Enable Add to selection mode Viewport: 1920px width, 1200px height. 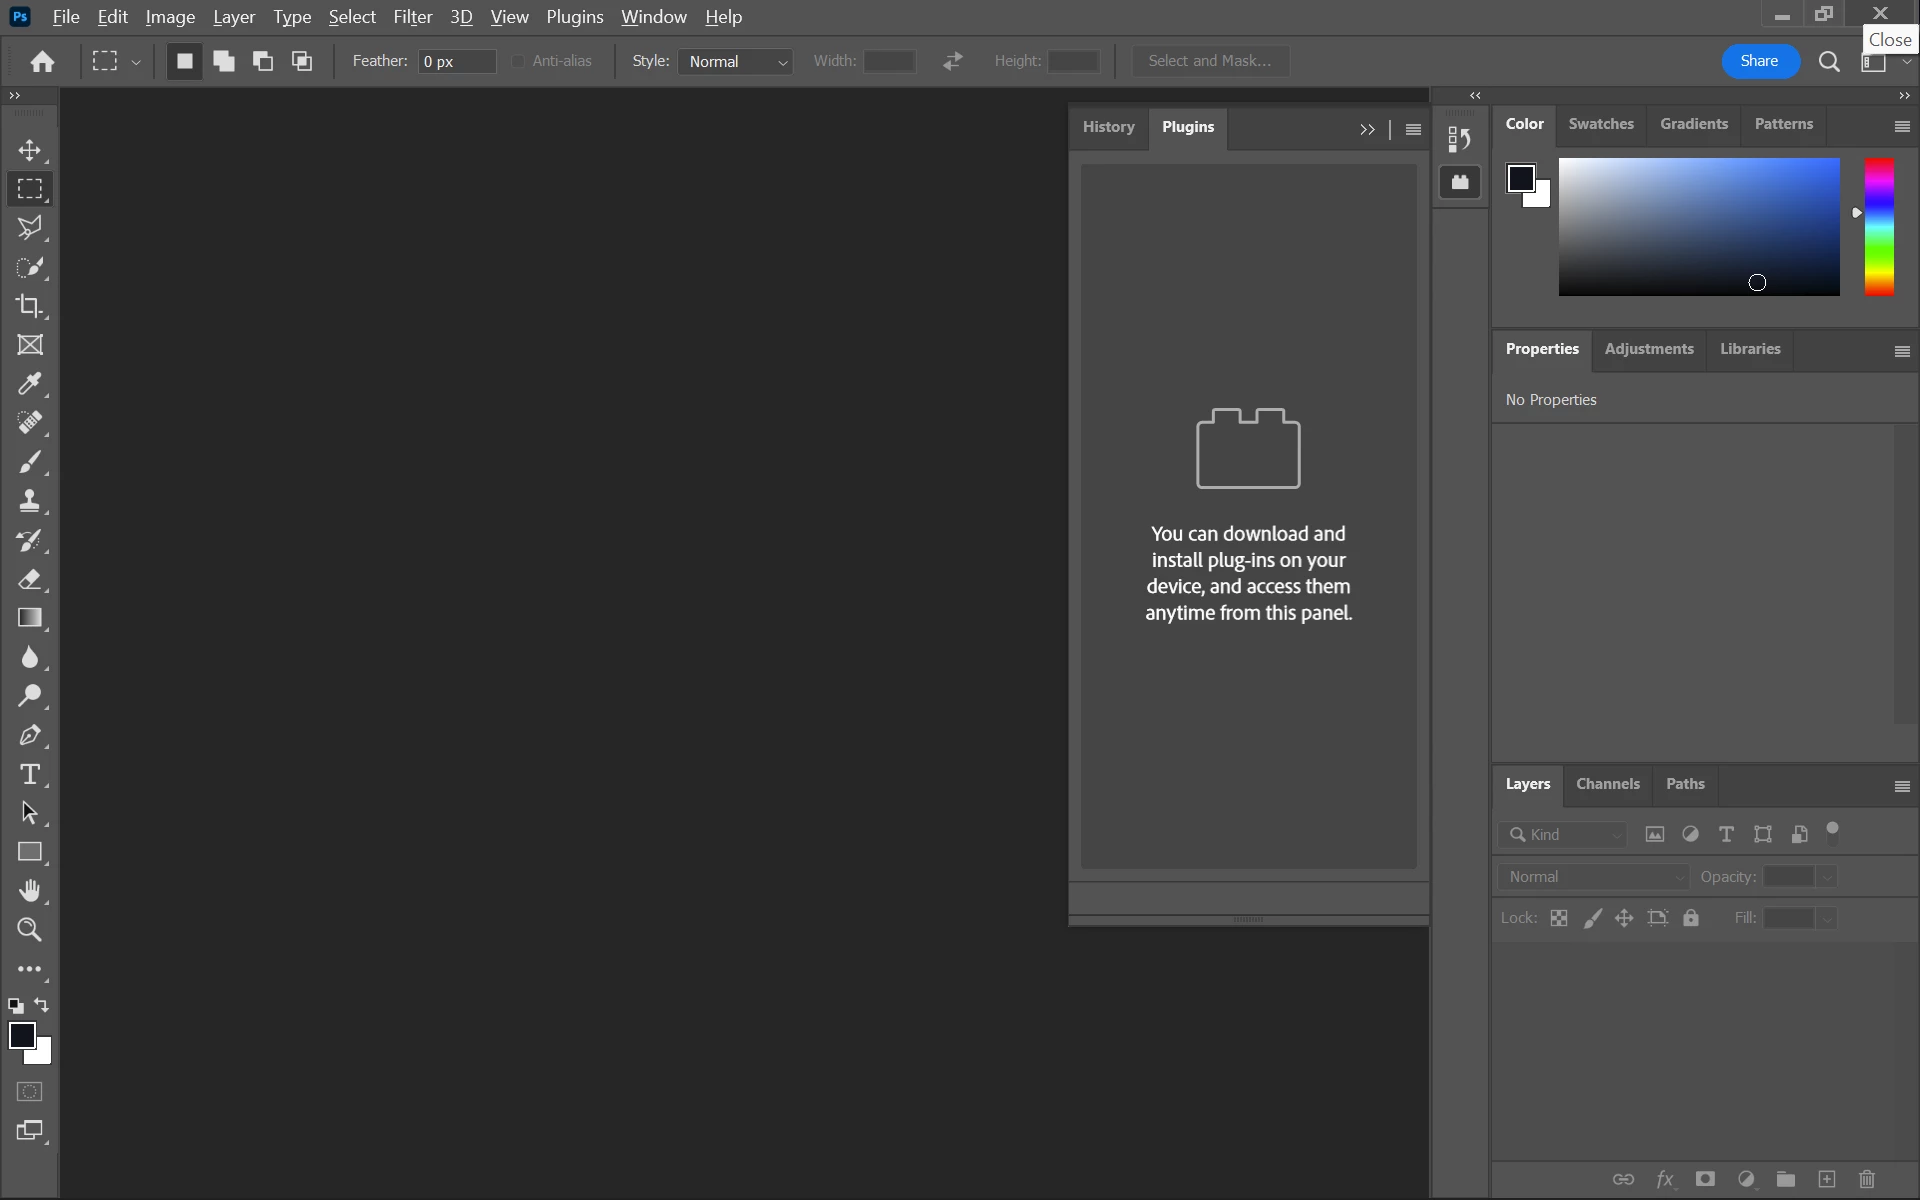click(224, 61)
